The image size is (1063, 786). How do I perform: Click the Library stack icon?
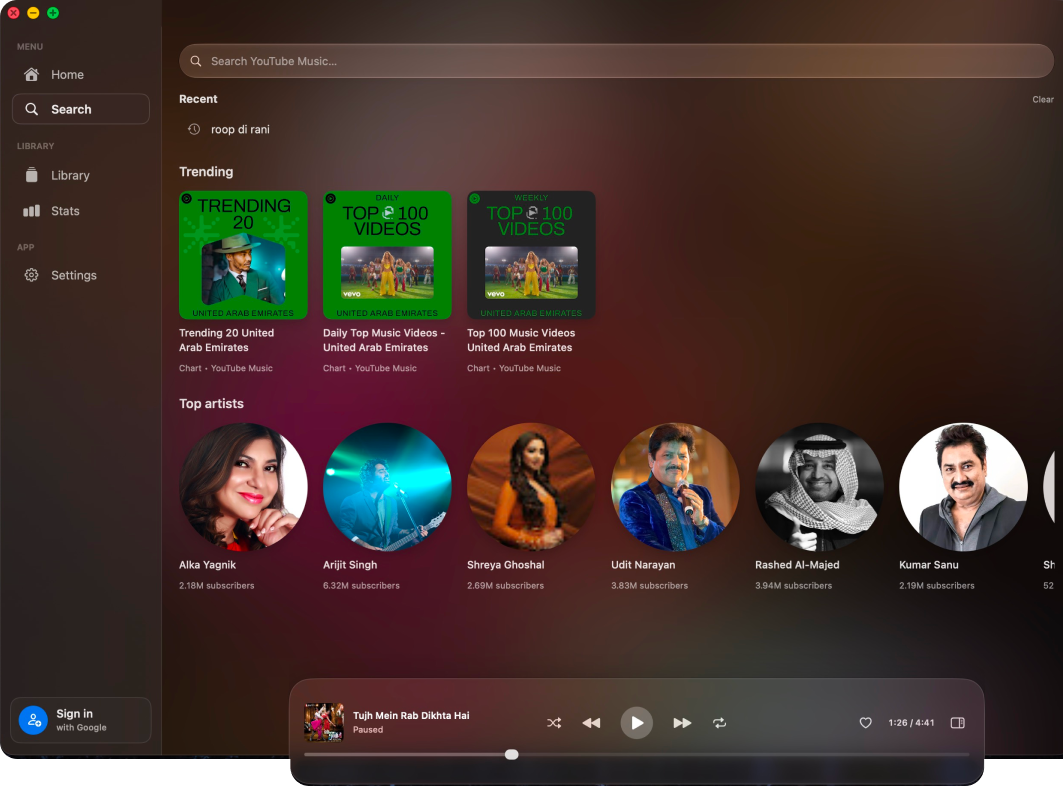(x=31, y=175)
